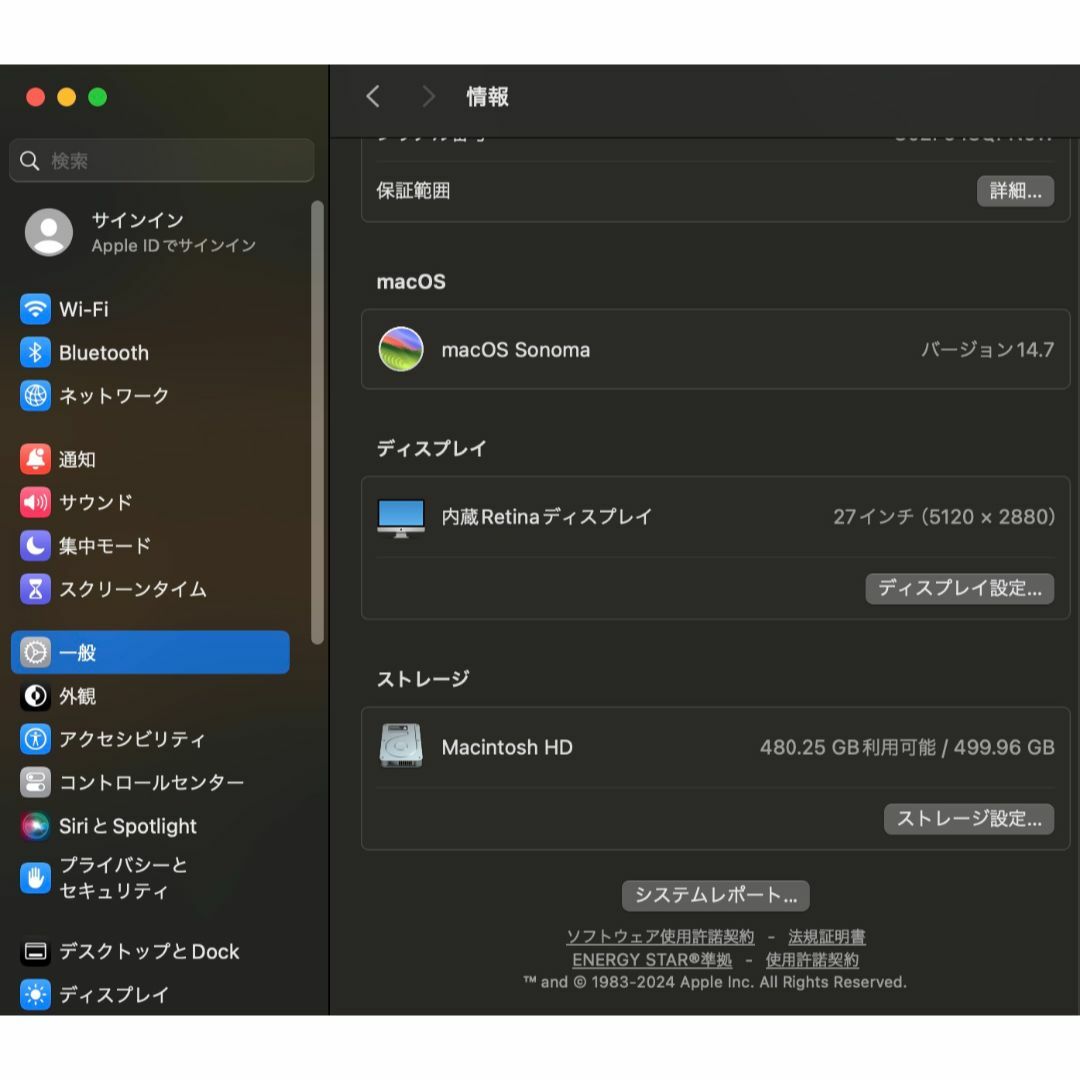Click the macOS section heading

[x=411, y=282]
